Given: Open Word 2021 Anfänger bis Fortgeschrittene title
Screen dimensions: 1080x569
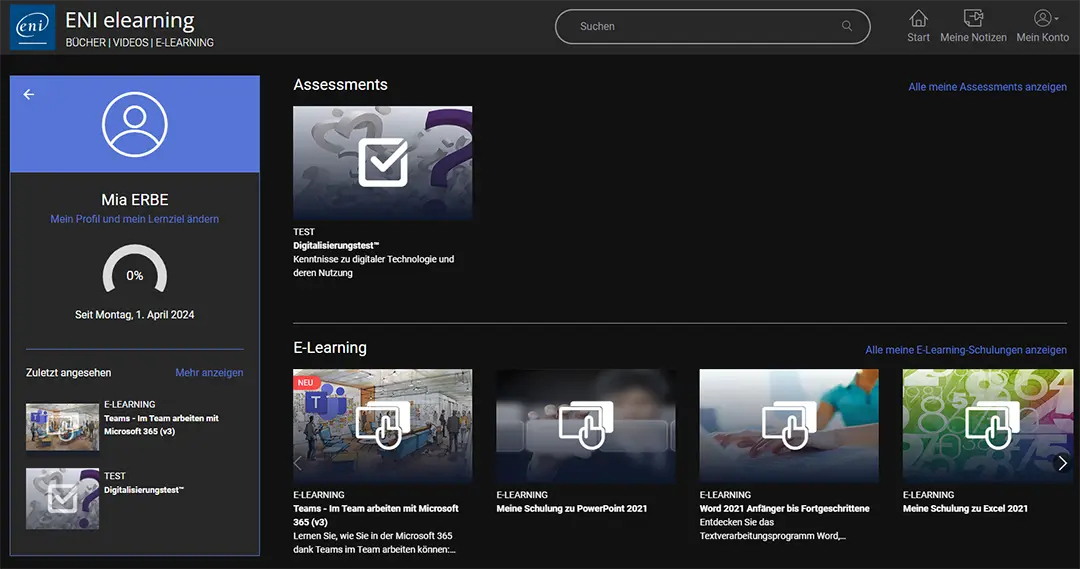Looking at the screenshot, I should (785, 508).
